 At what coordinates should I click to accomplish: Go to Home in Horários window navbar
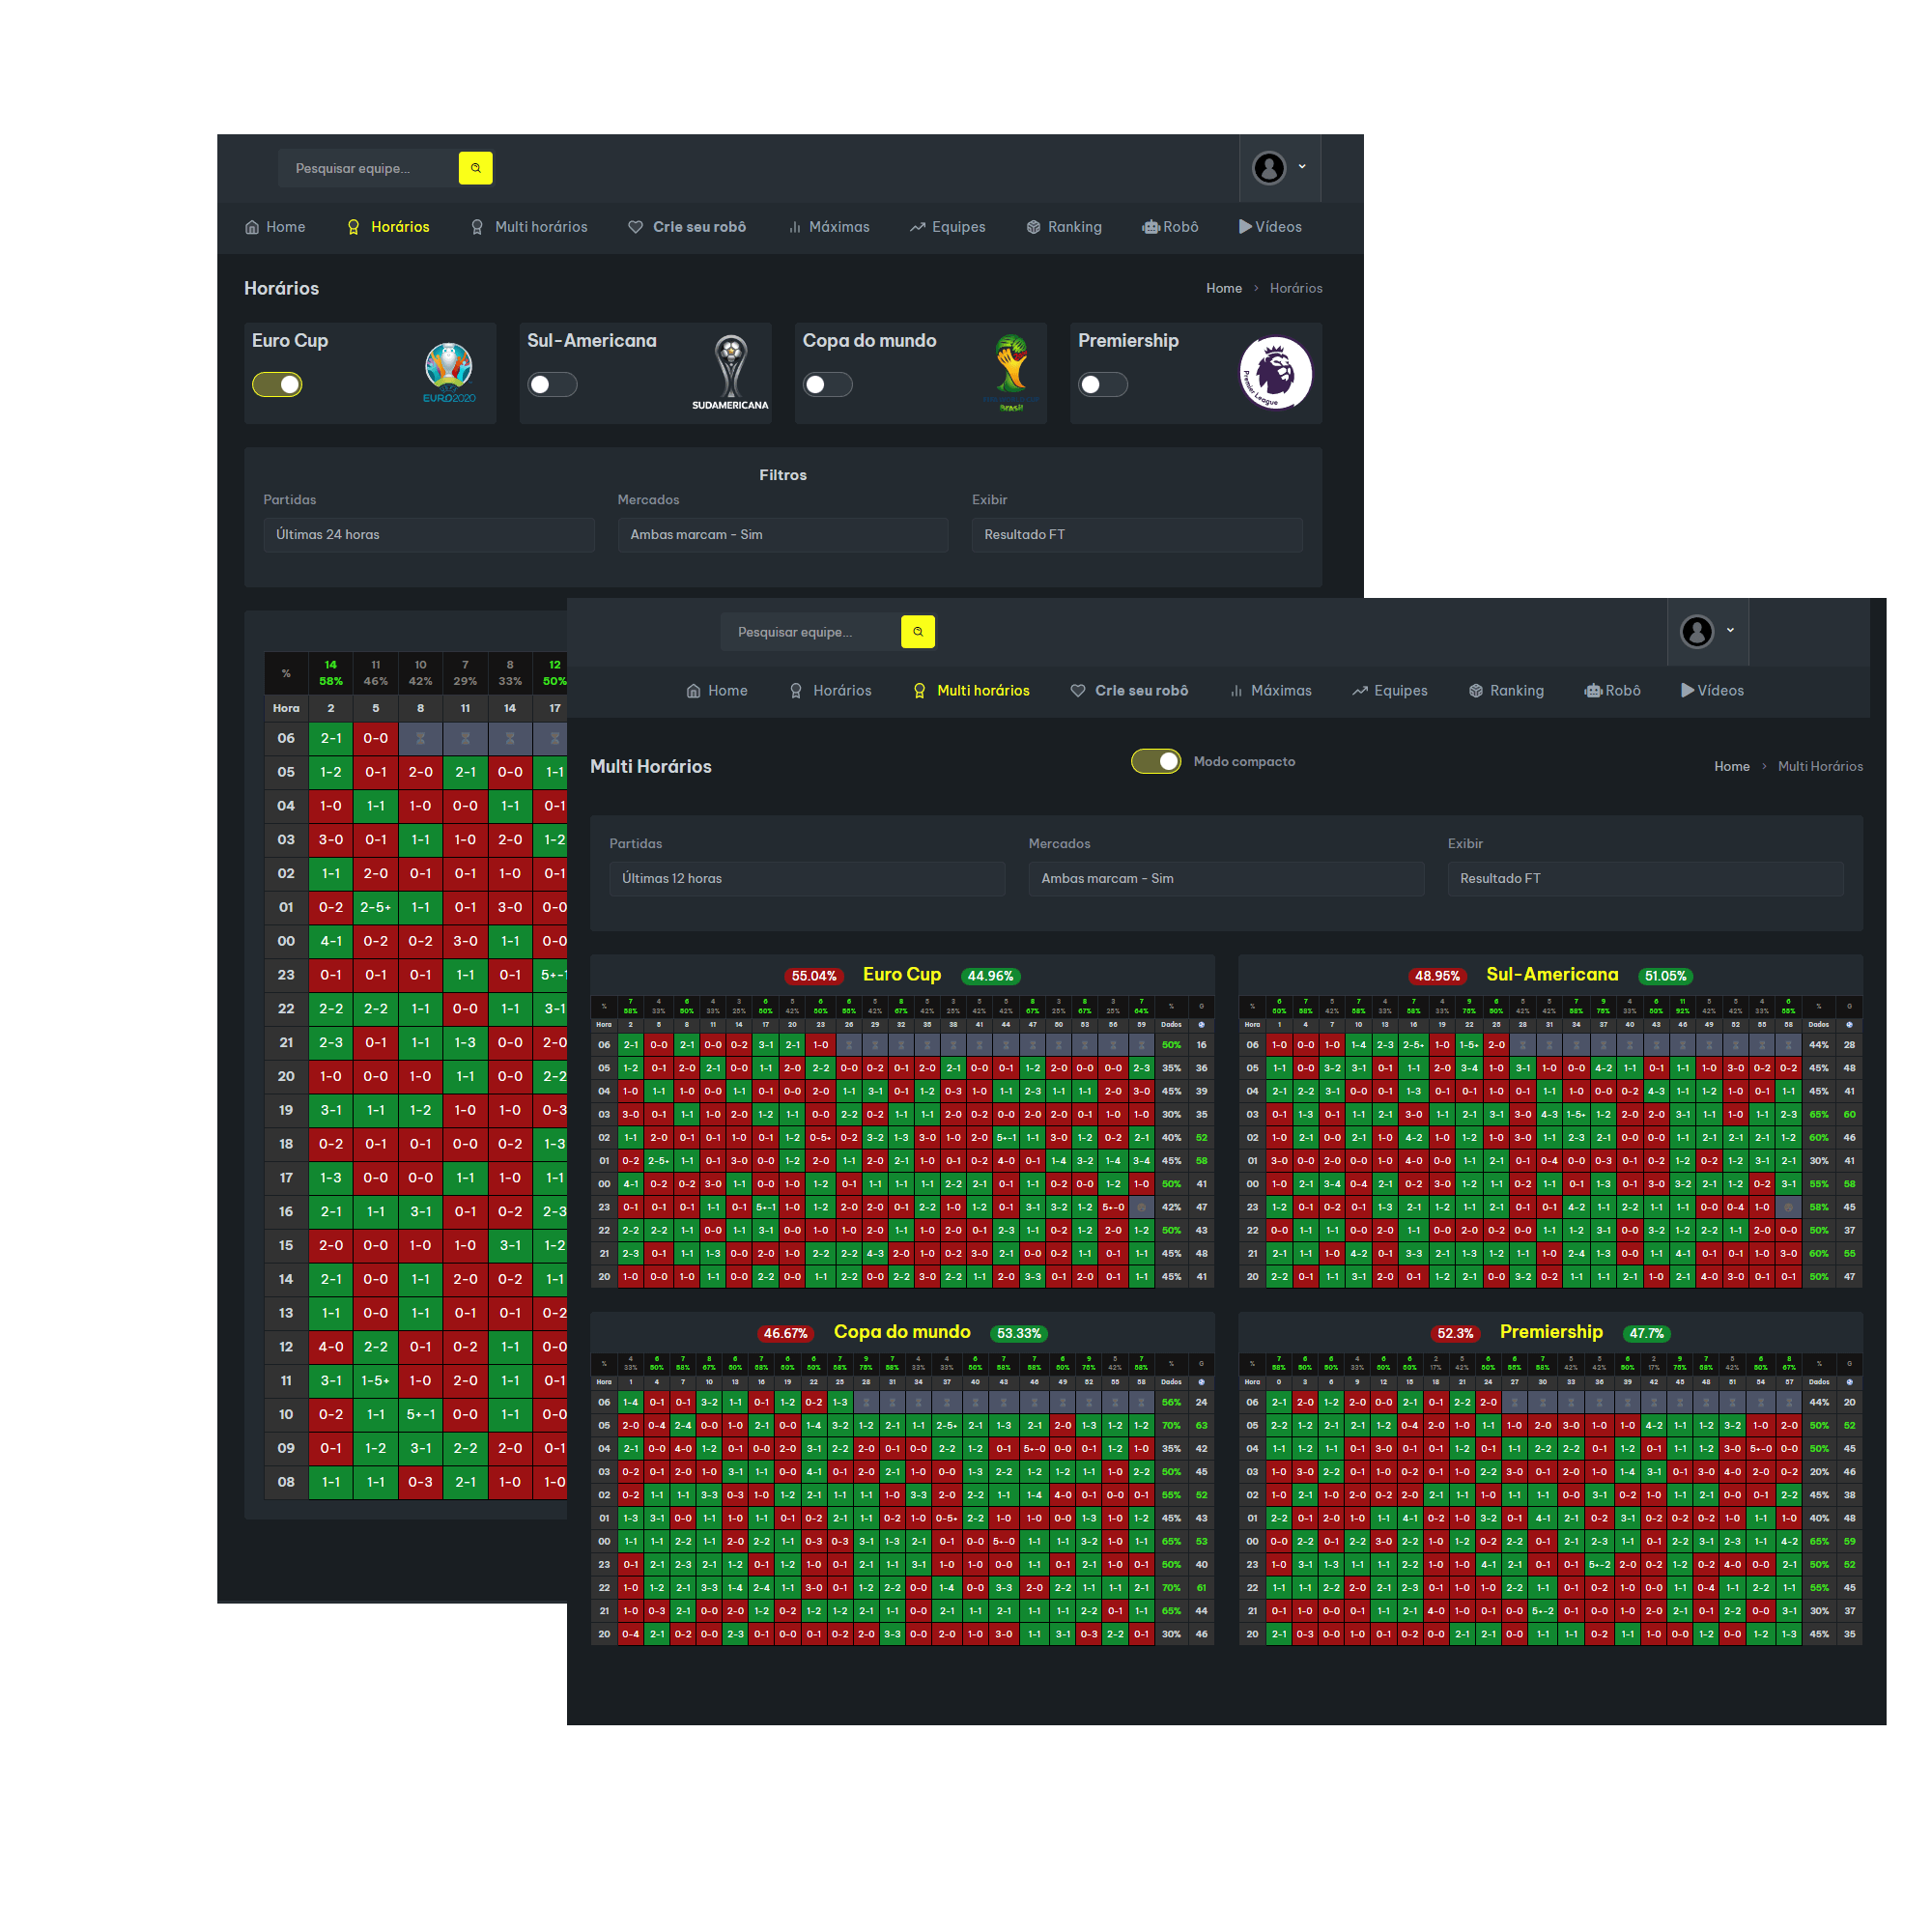pos(275,227)
